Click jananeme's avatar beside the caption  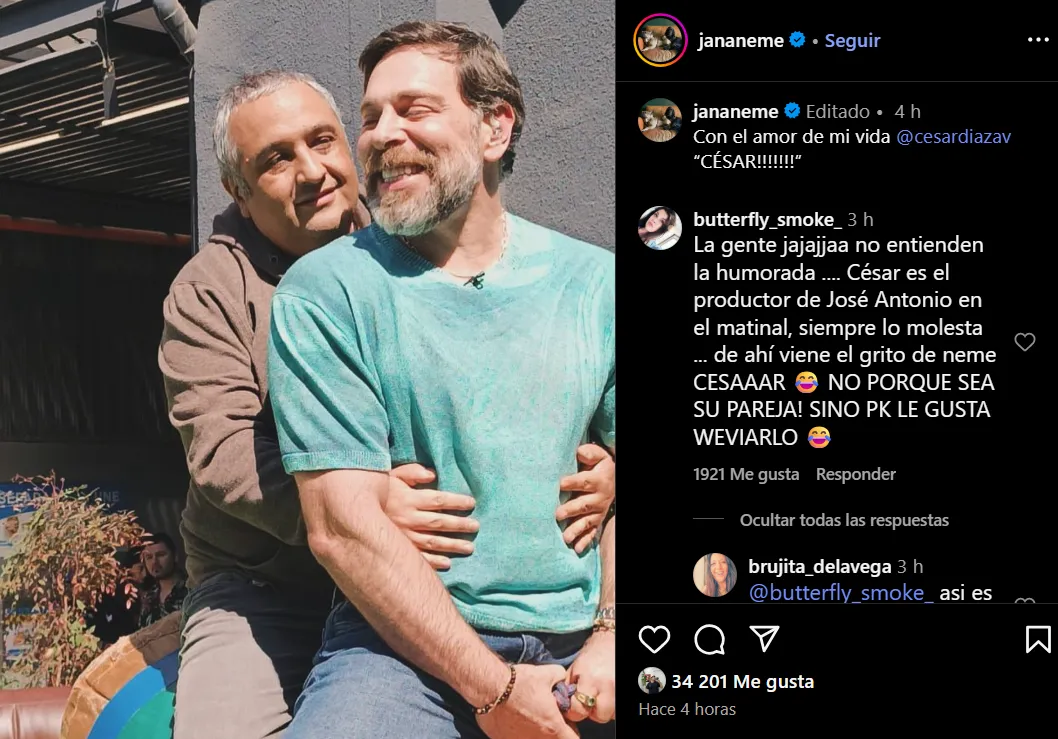pyautogui.click(x=660, y=120)
